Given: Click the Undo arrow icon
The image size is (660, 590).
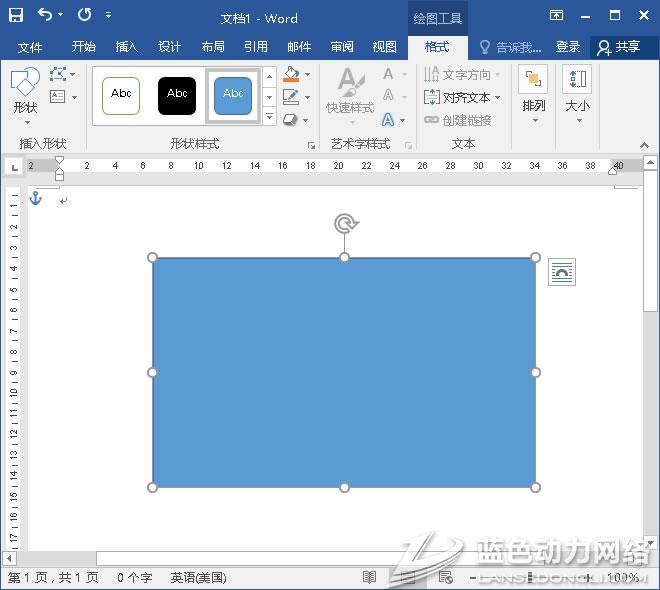Looking at the screenshot, I should [45, 15].
